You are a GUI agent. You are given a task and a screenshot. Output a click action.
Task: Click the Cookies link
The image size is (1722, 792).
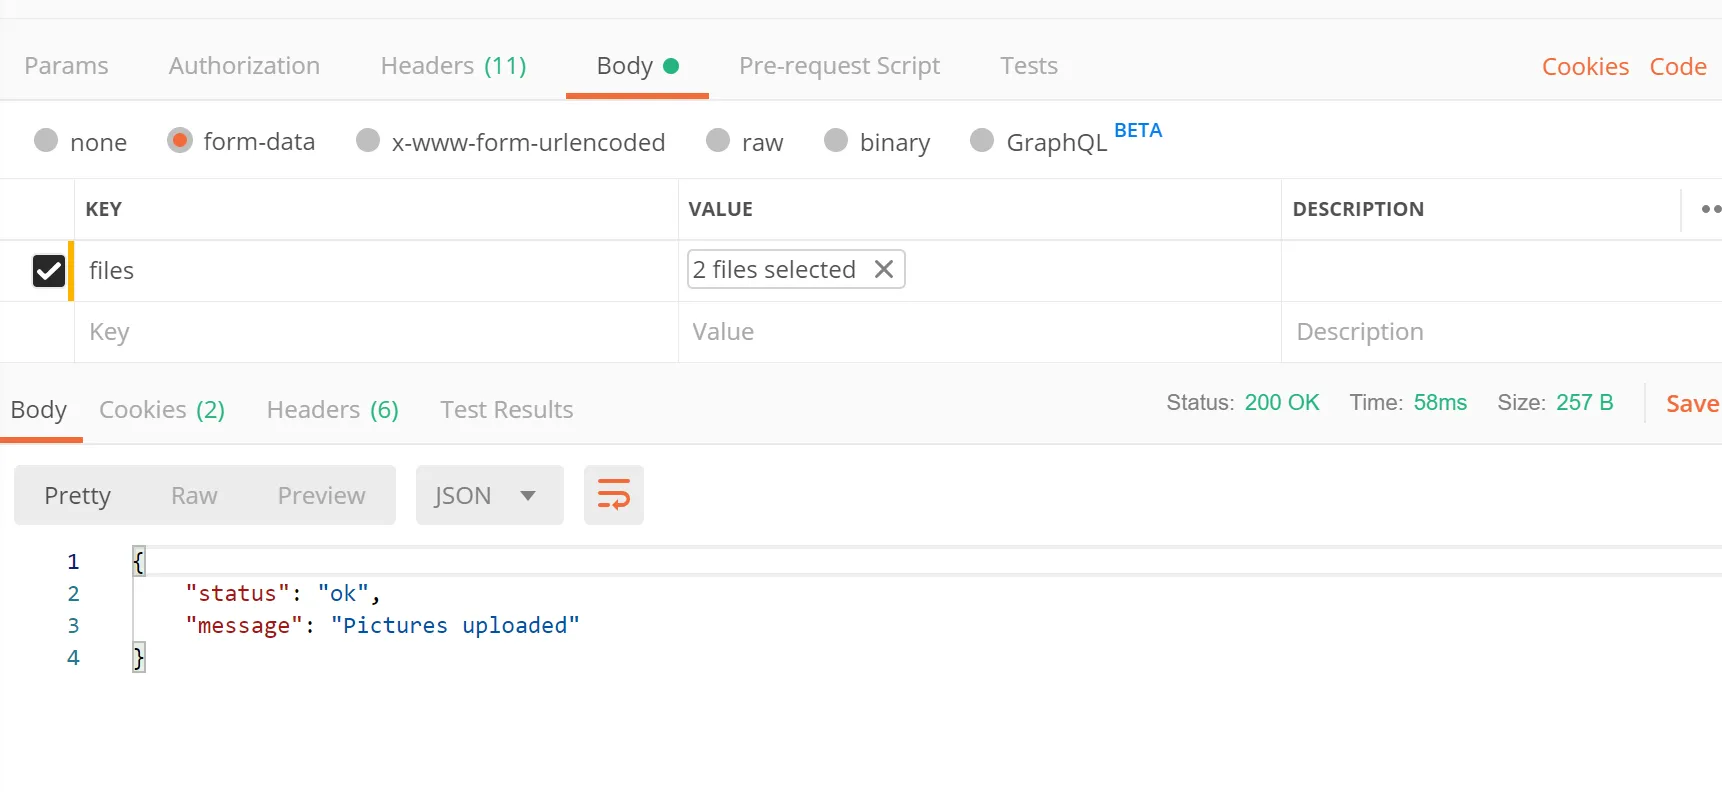pos(1585,67)
